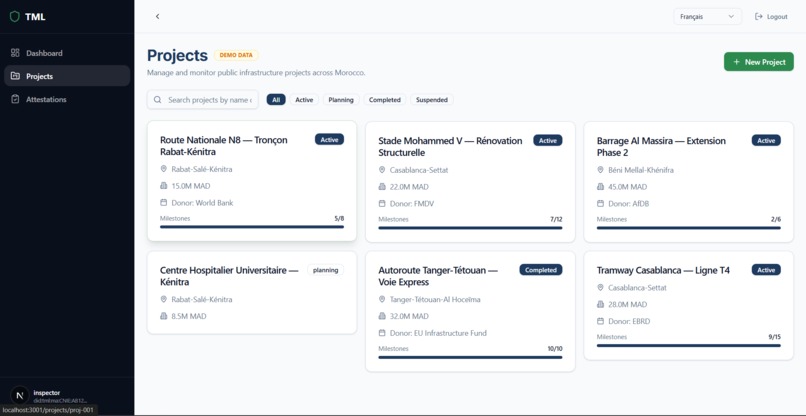The height and width of the screenshot is (416, 806).
Task: Filter projects by Planning status
Action: pyautogui.click(x=341, y=100)
